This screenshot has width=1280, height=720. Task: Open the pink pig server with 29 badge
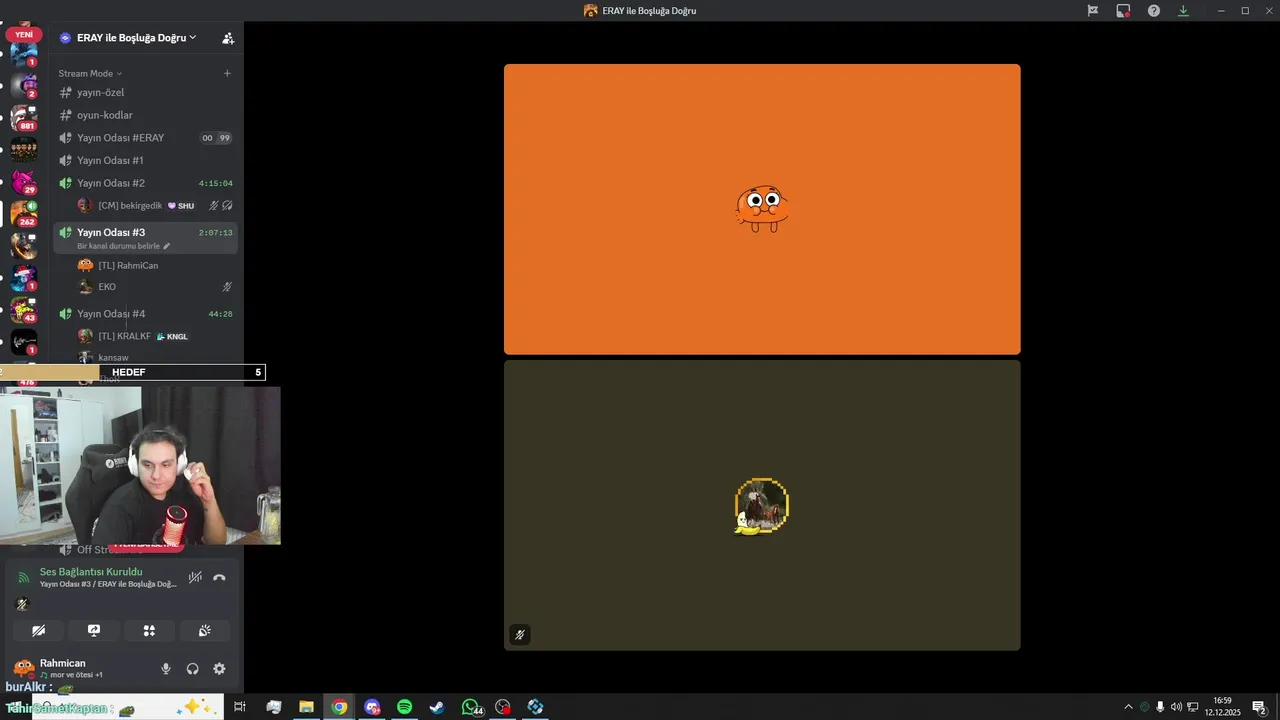[x=24, y=182]
